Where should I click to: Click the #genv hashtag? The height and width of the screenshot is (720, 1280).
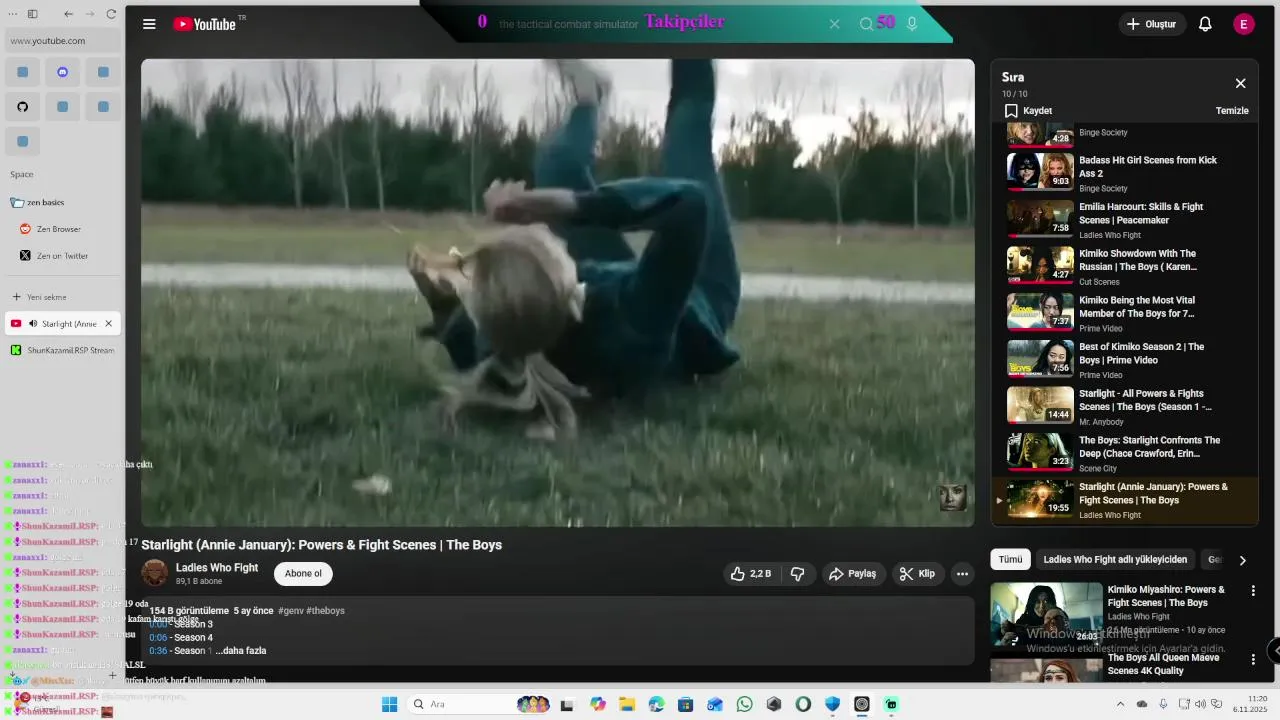coord(291,611)
